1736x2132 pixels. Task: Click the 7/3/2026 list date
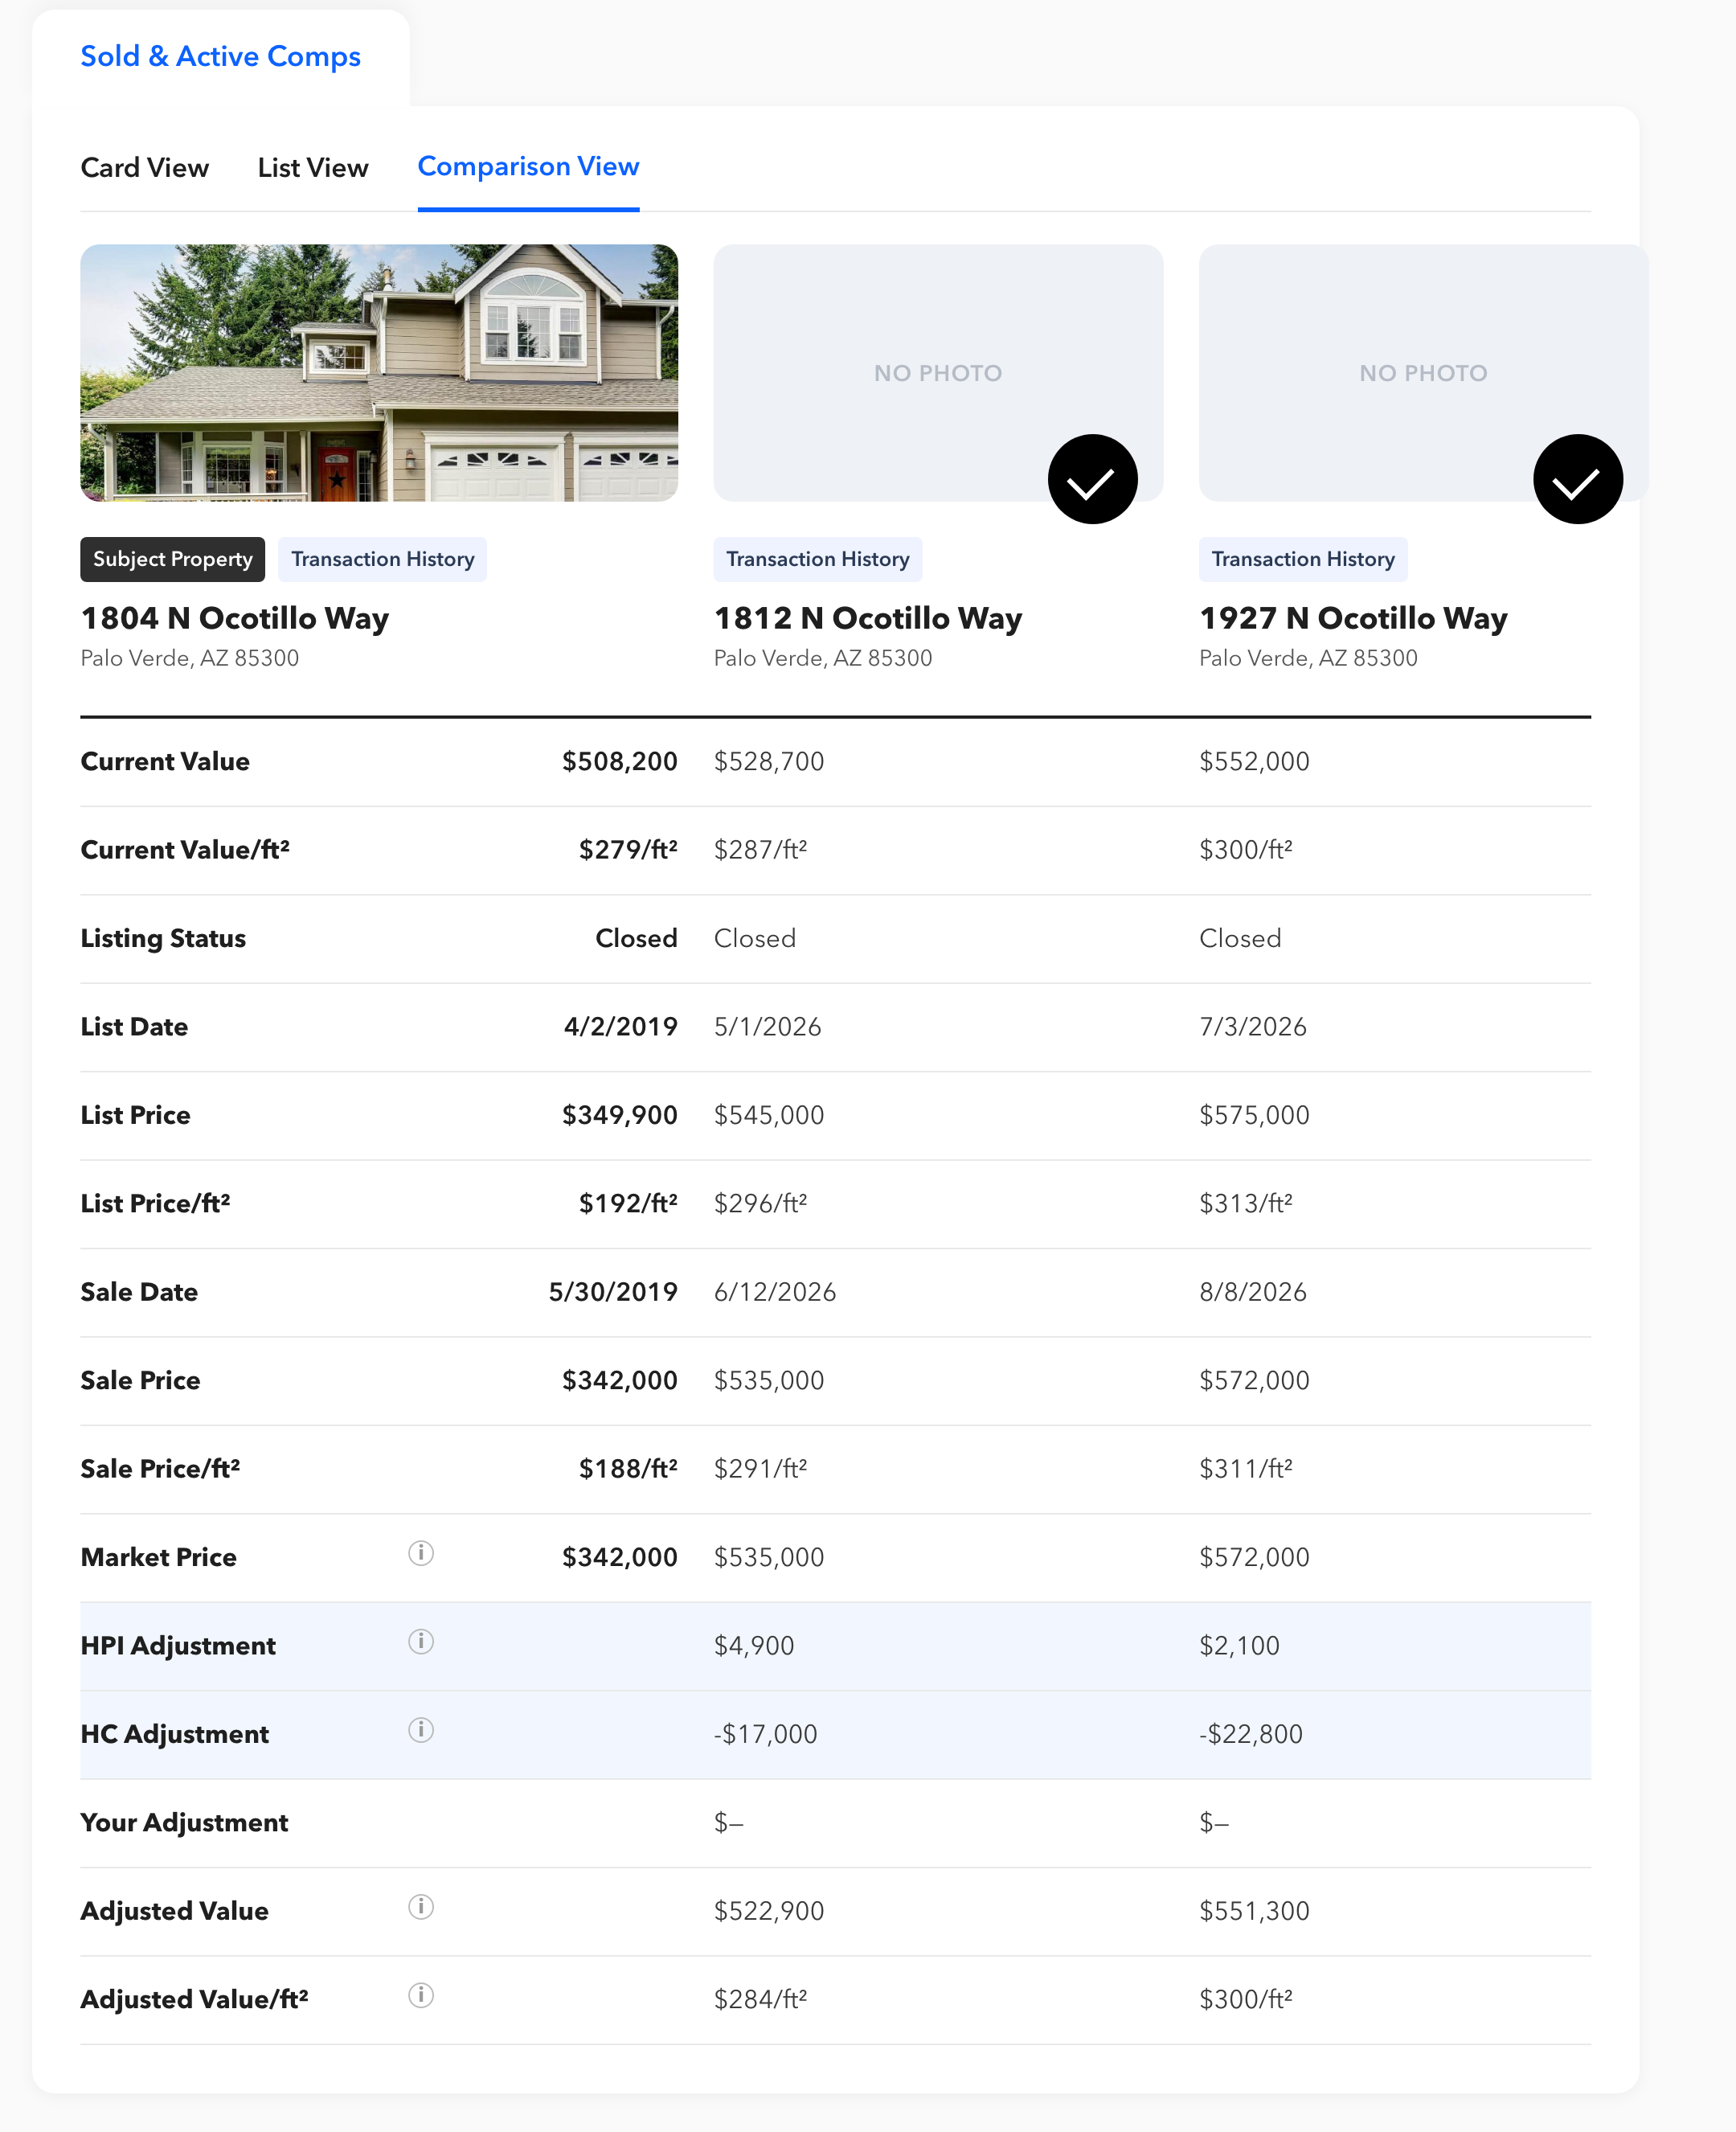(1253, 1027)
